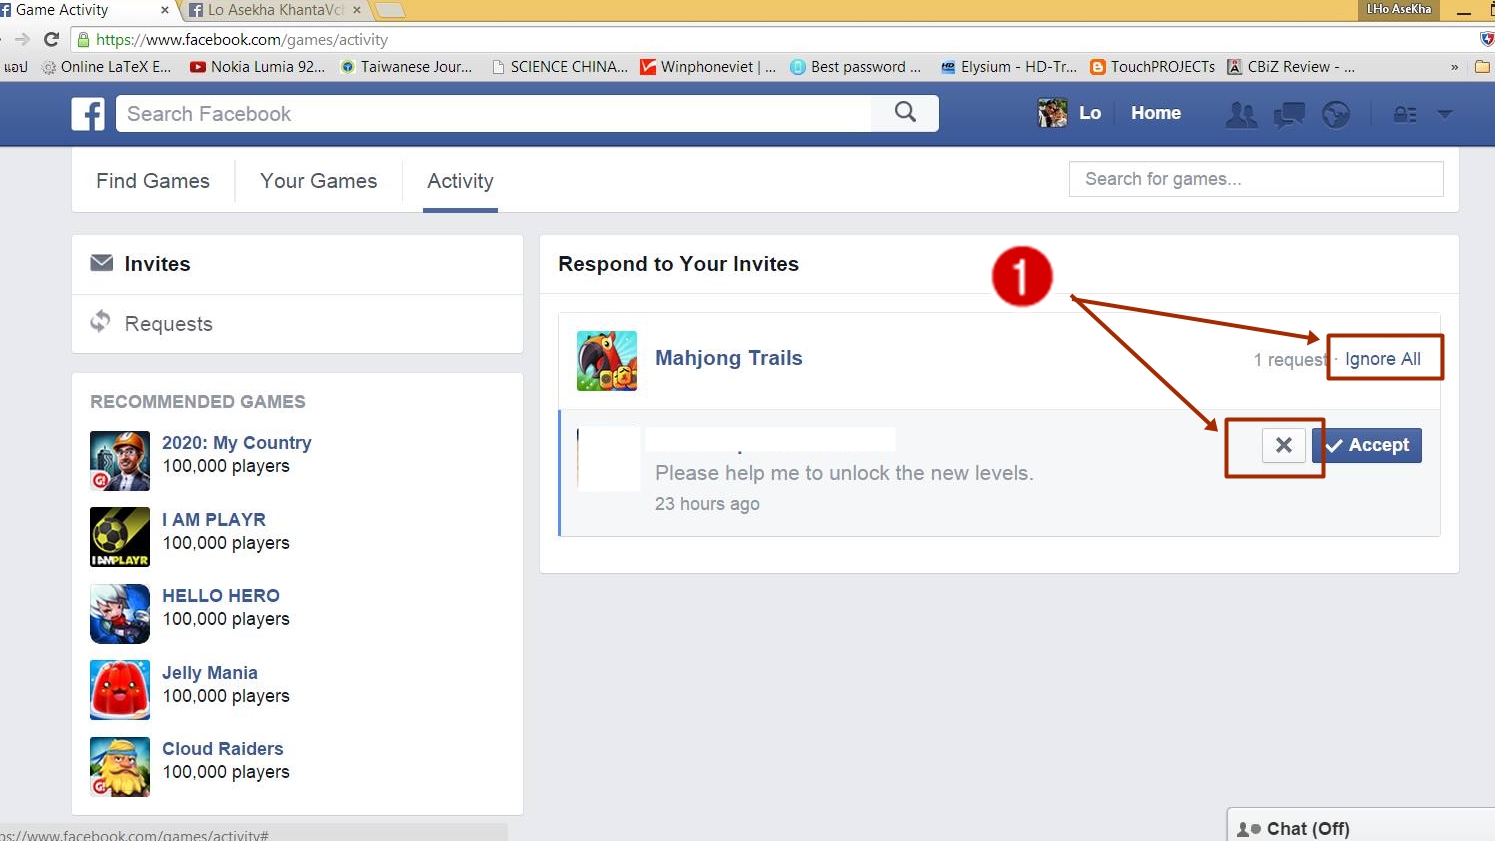
Task: Open the Winphoneviet bookmark
Action: coord(708,67)
